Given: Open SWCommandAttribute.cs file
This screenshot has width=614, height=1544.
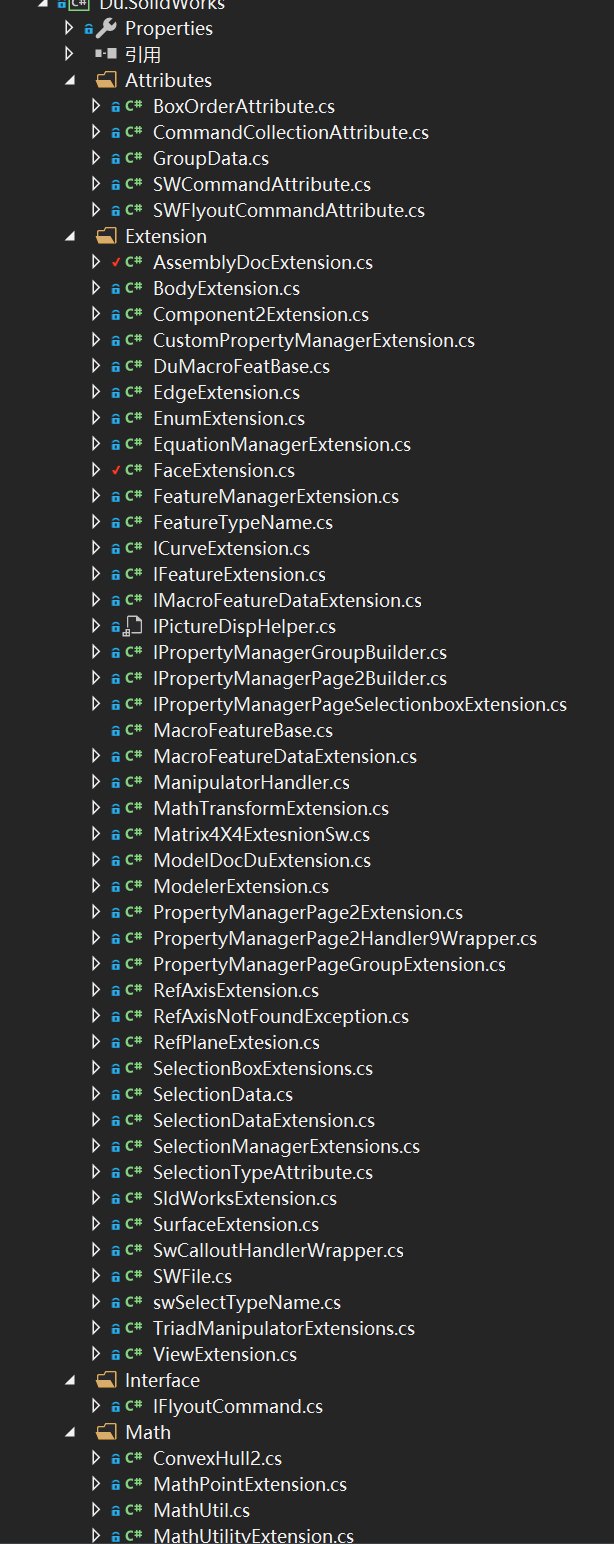Looking at the screenshot, I should tap(262, 184).
